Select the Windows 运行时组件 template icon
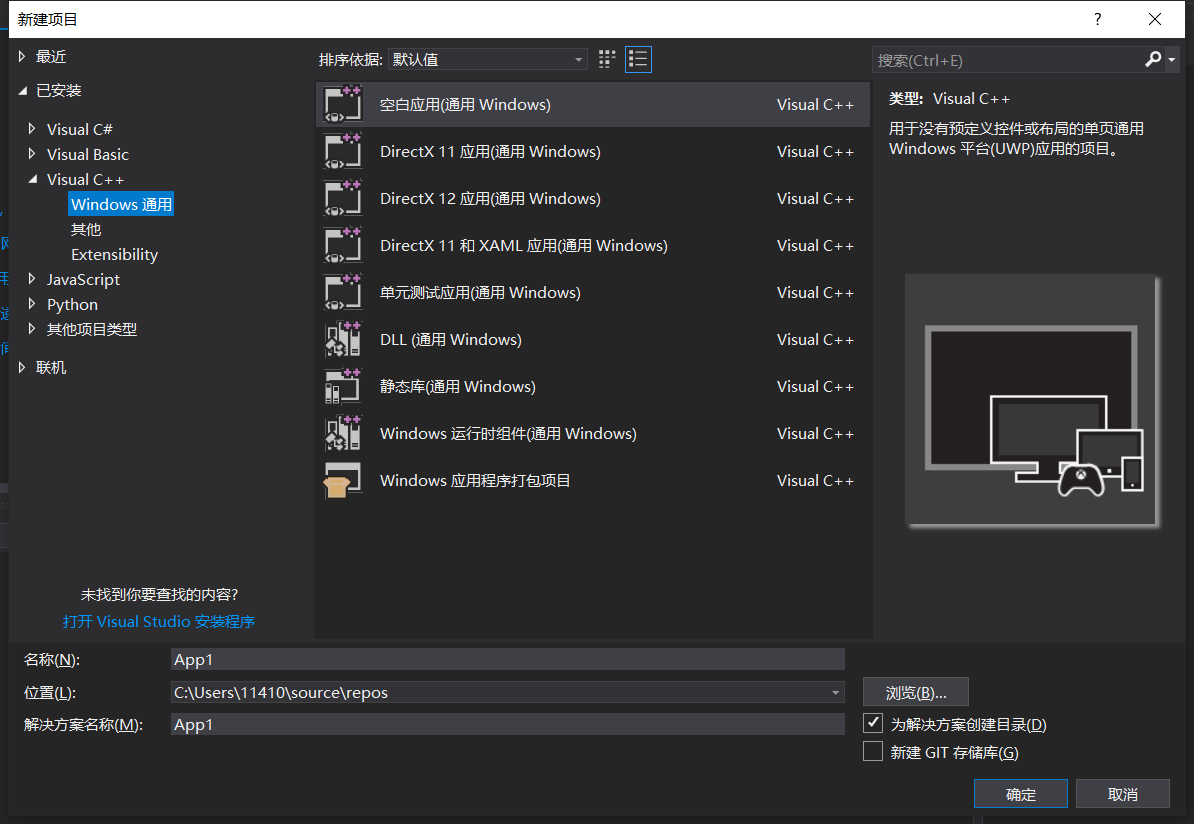Viewport: 1194px width, 824px height. point(343,433)
